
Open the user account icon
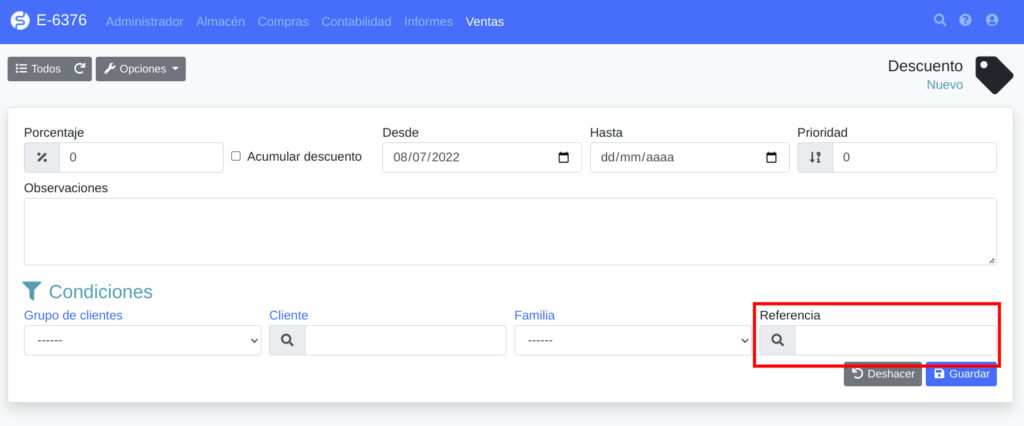(x=991, y=20)
